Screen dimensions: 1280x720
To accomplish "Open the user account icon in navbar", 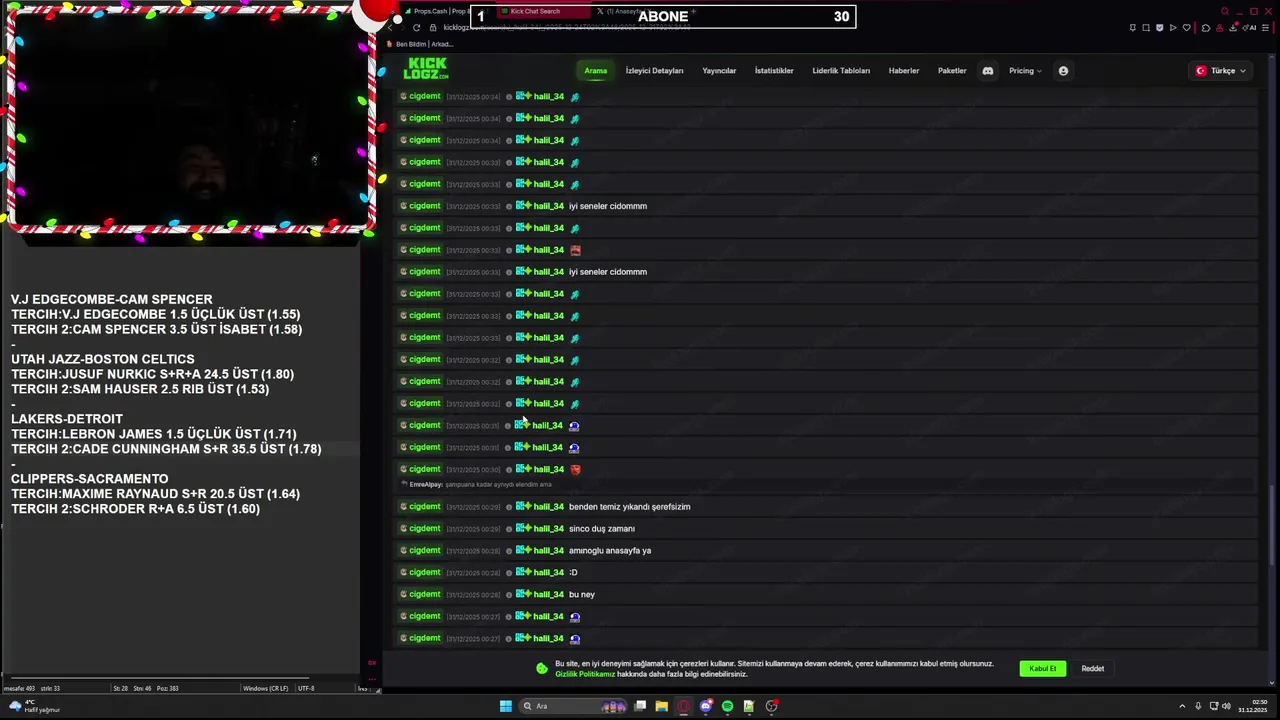I will click(x=1063, y=71).
